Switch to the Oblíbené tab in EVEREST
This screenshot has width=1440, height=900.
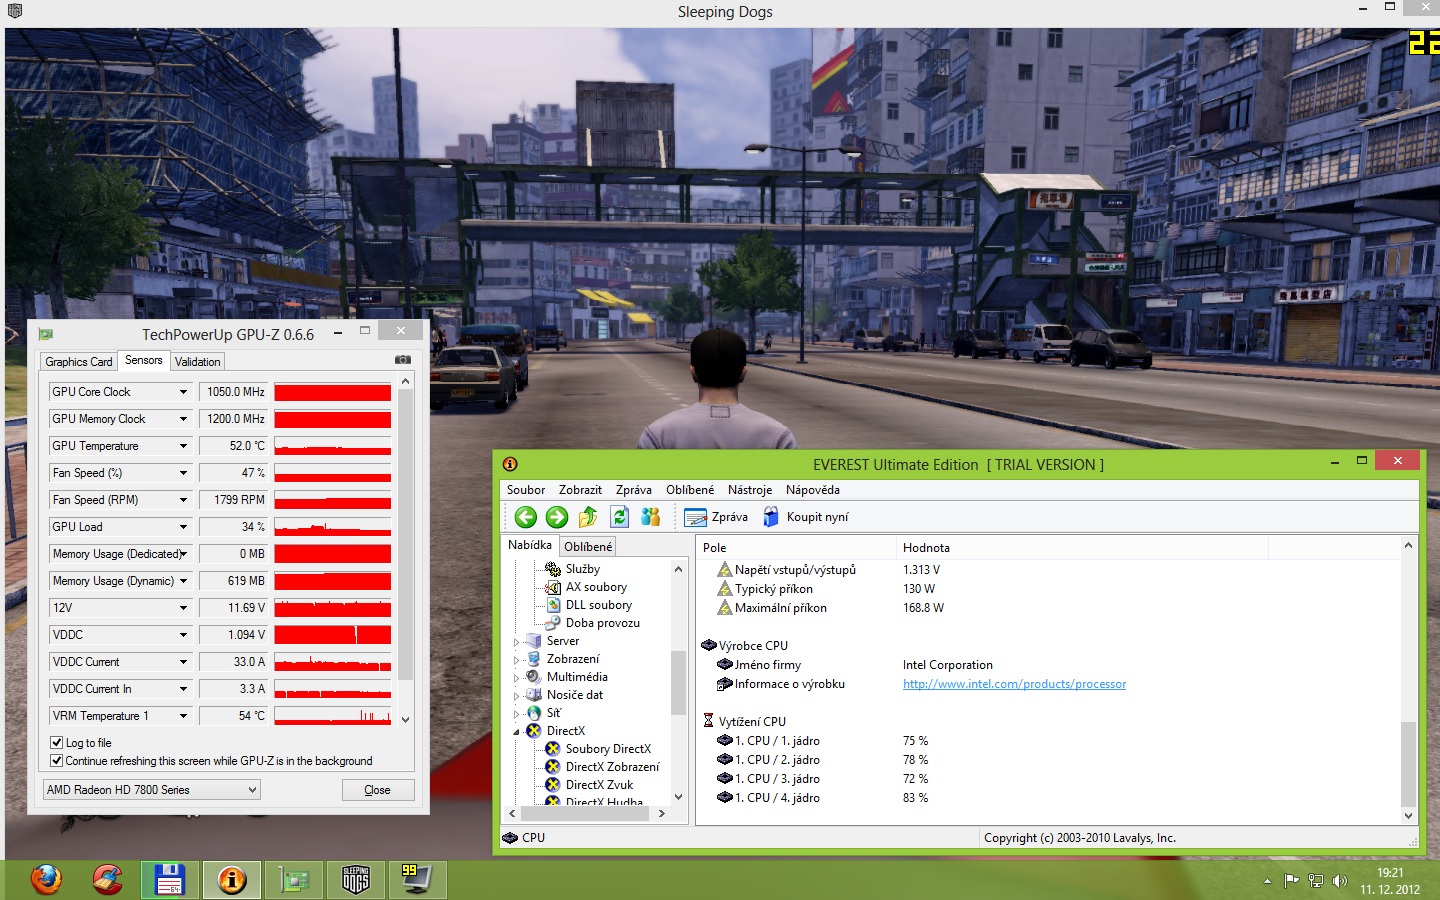tap(588, 547)
